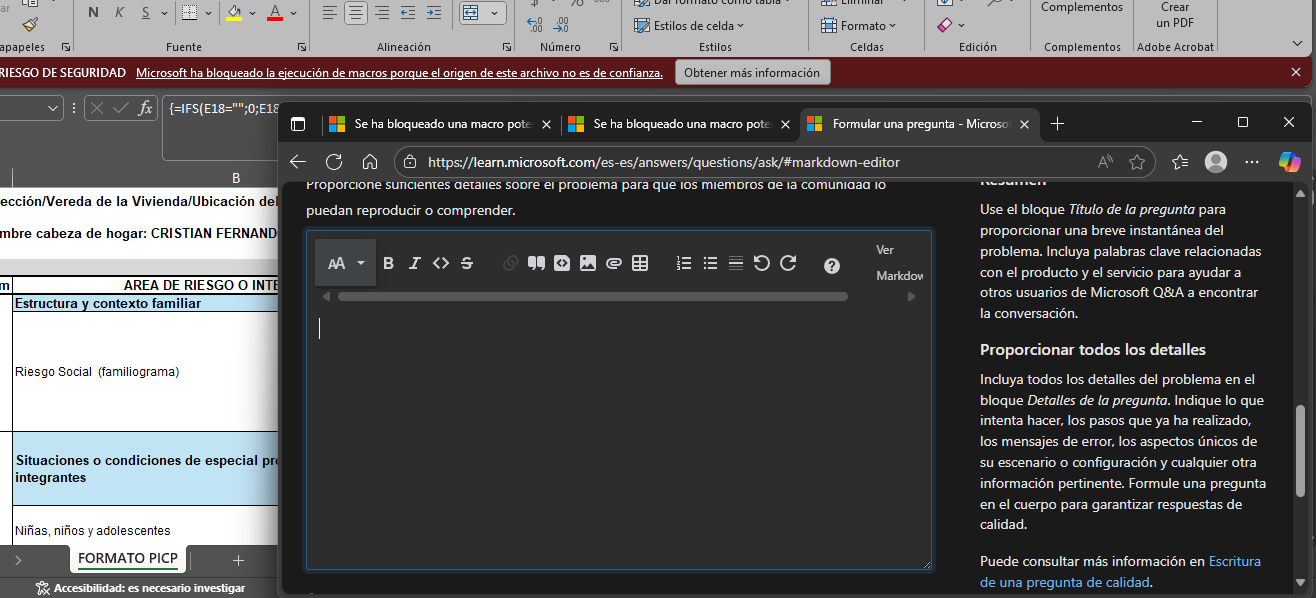1316x598 pixels.
Task: Open Edge Settings and more menu
Action: pyautogui.click(x=1252, y=161)
